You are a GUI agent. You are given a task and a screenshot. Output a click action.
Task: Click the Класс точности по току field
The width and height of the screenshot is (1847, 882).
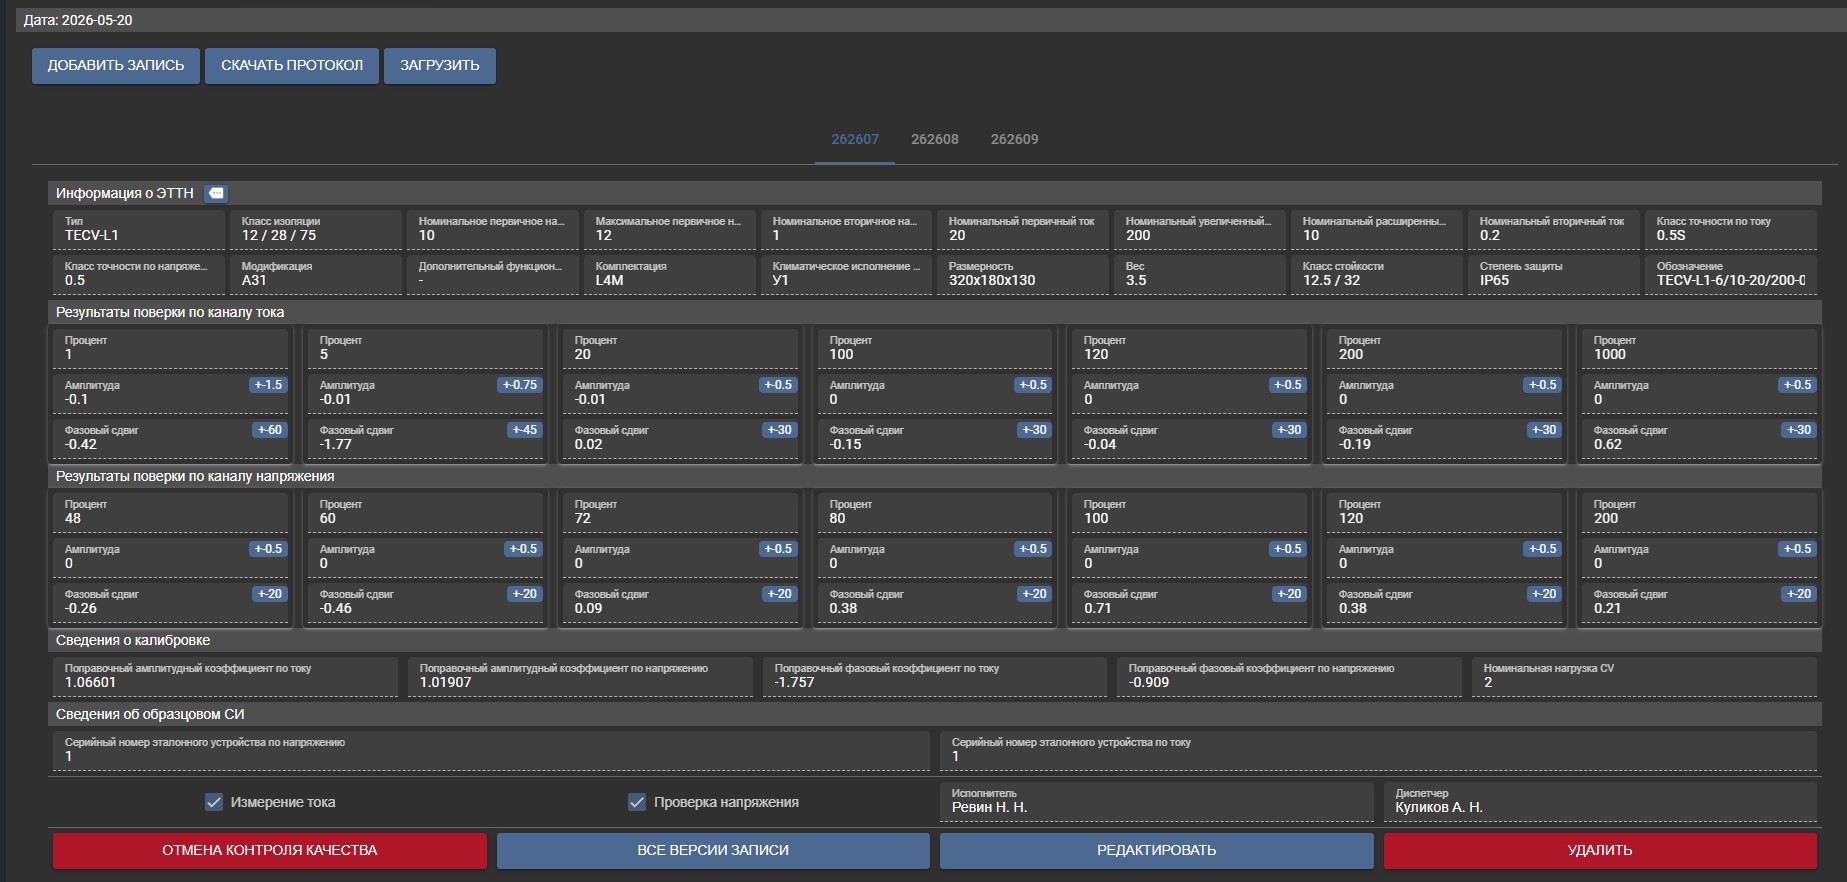pyautogui.click(x=1731, y=230)
